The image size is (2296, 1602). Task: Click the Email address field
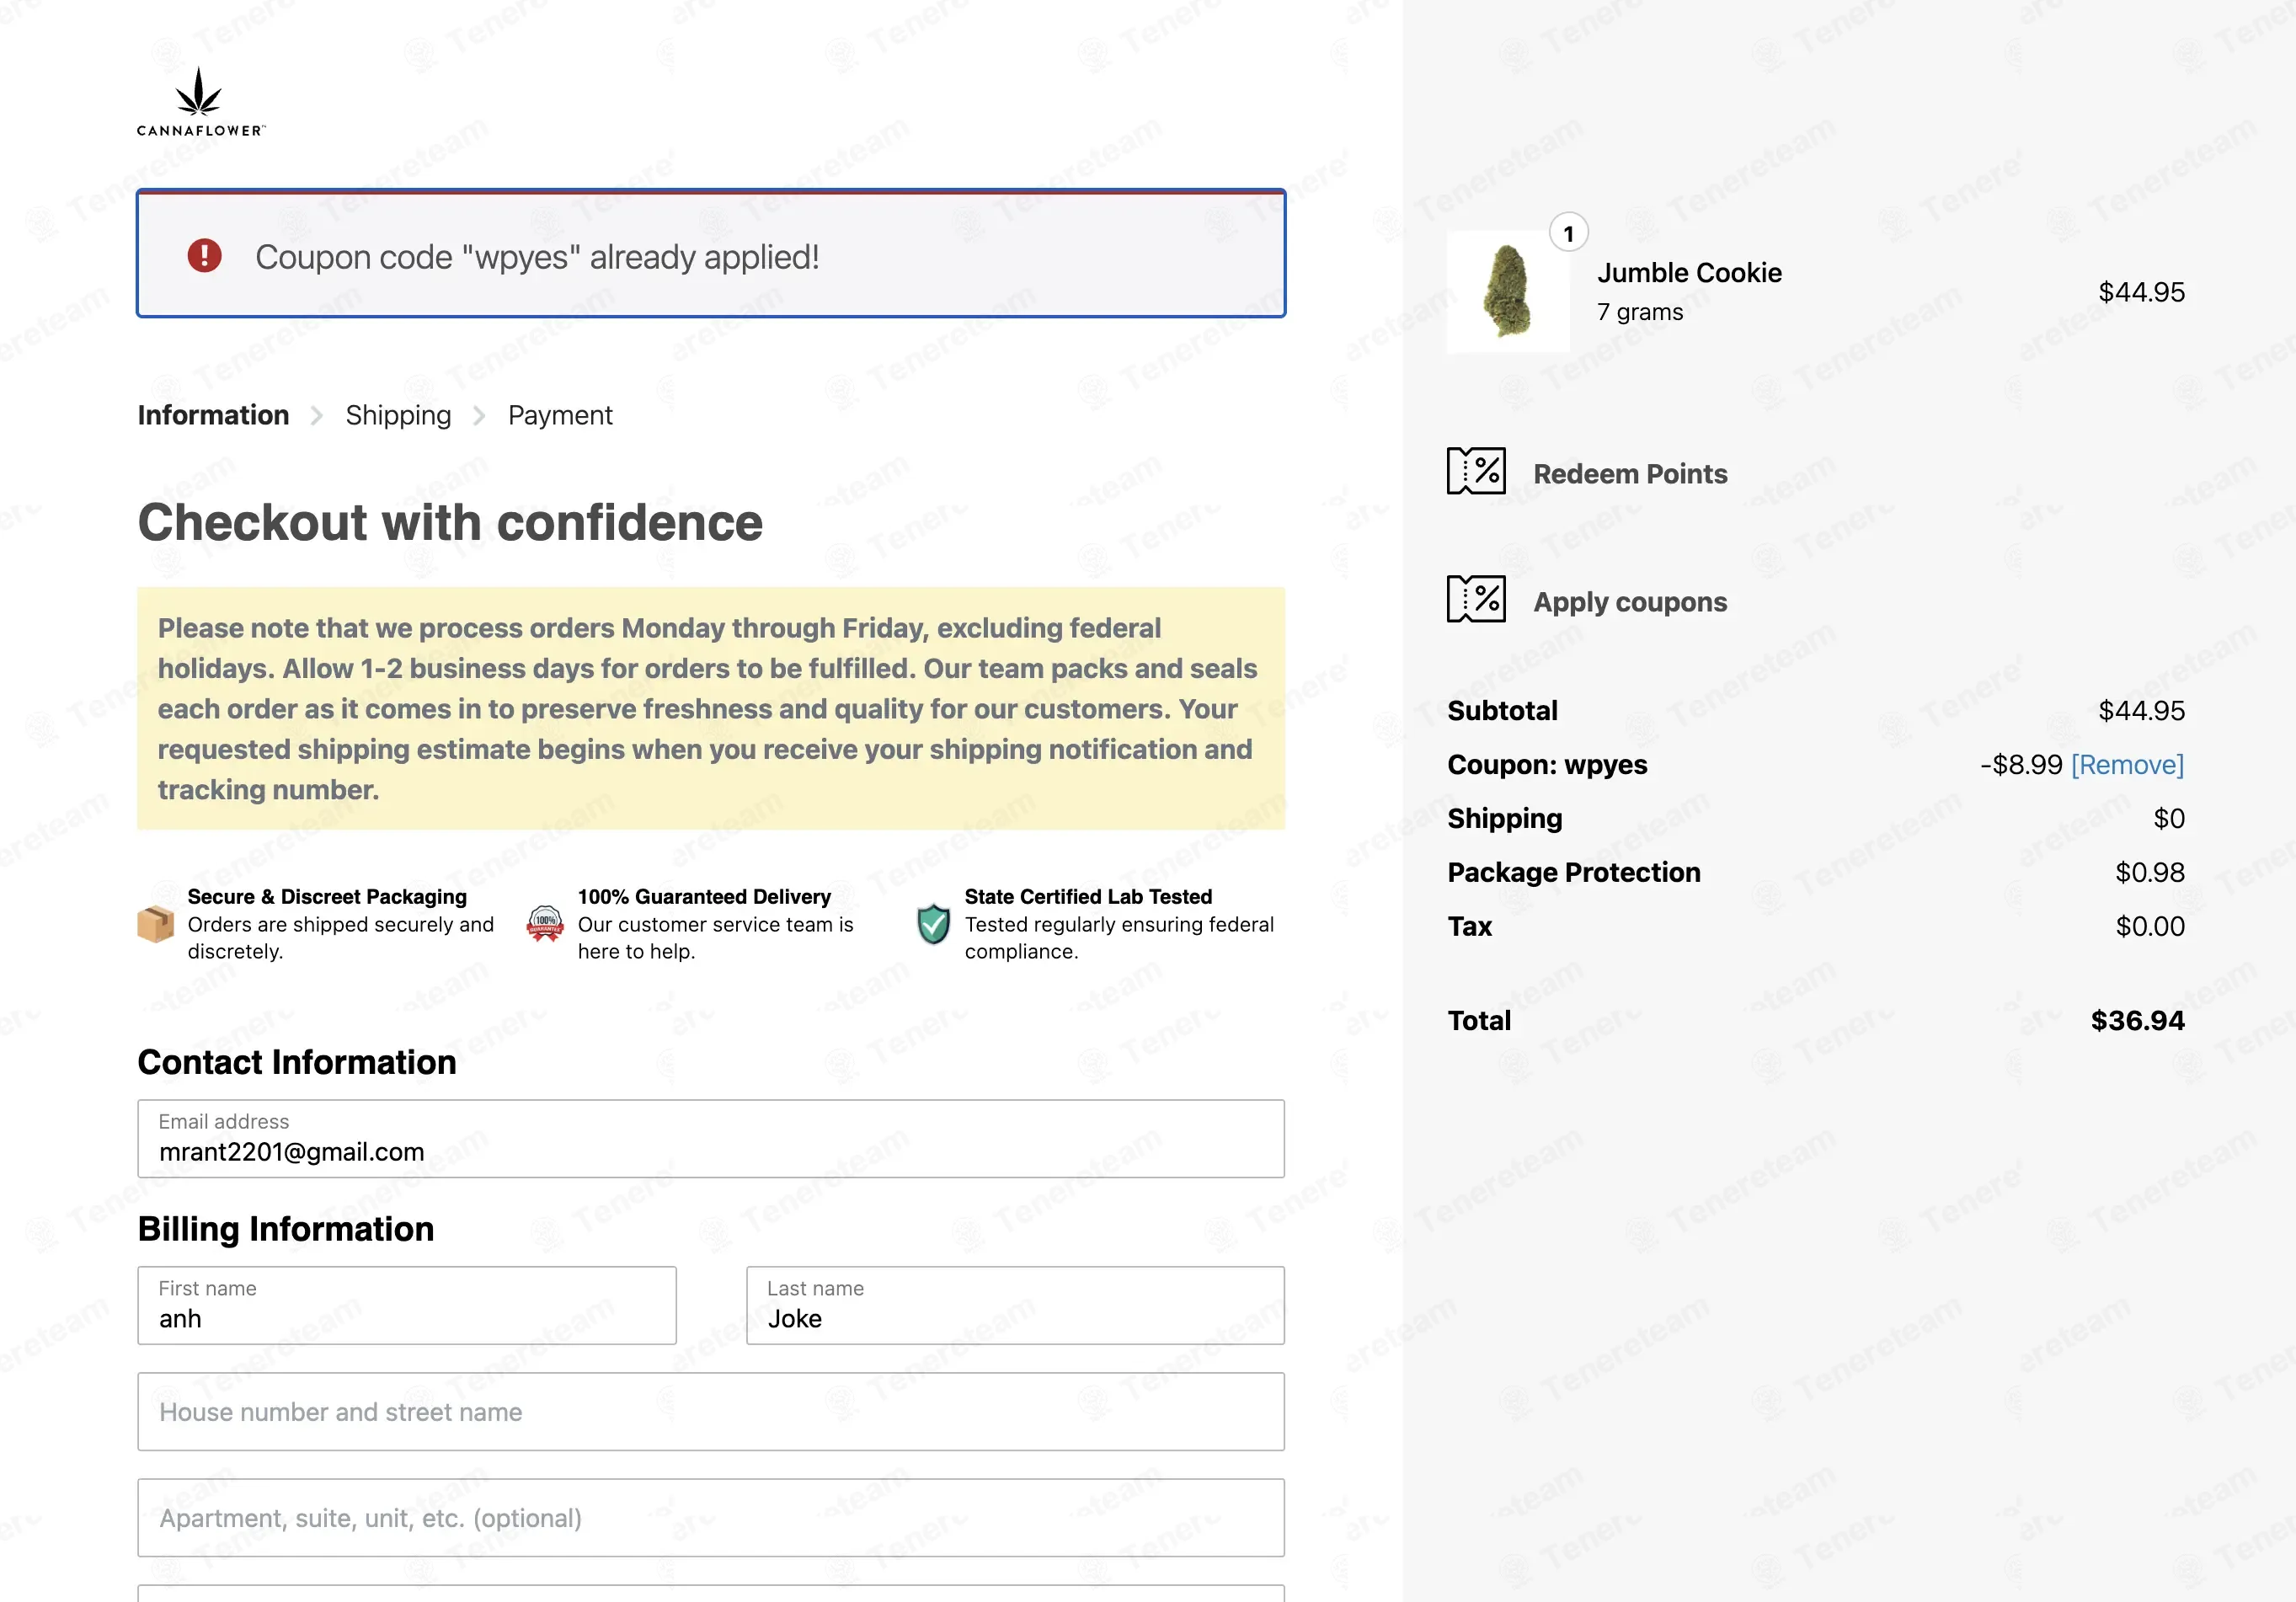pyautogui.click(x=711, y=1139)
